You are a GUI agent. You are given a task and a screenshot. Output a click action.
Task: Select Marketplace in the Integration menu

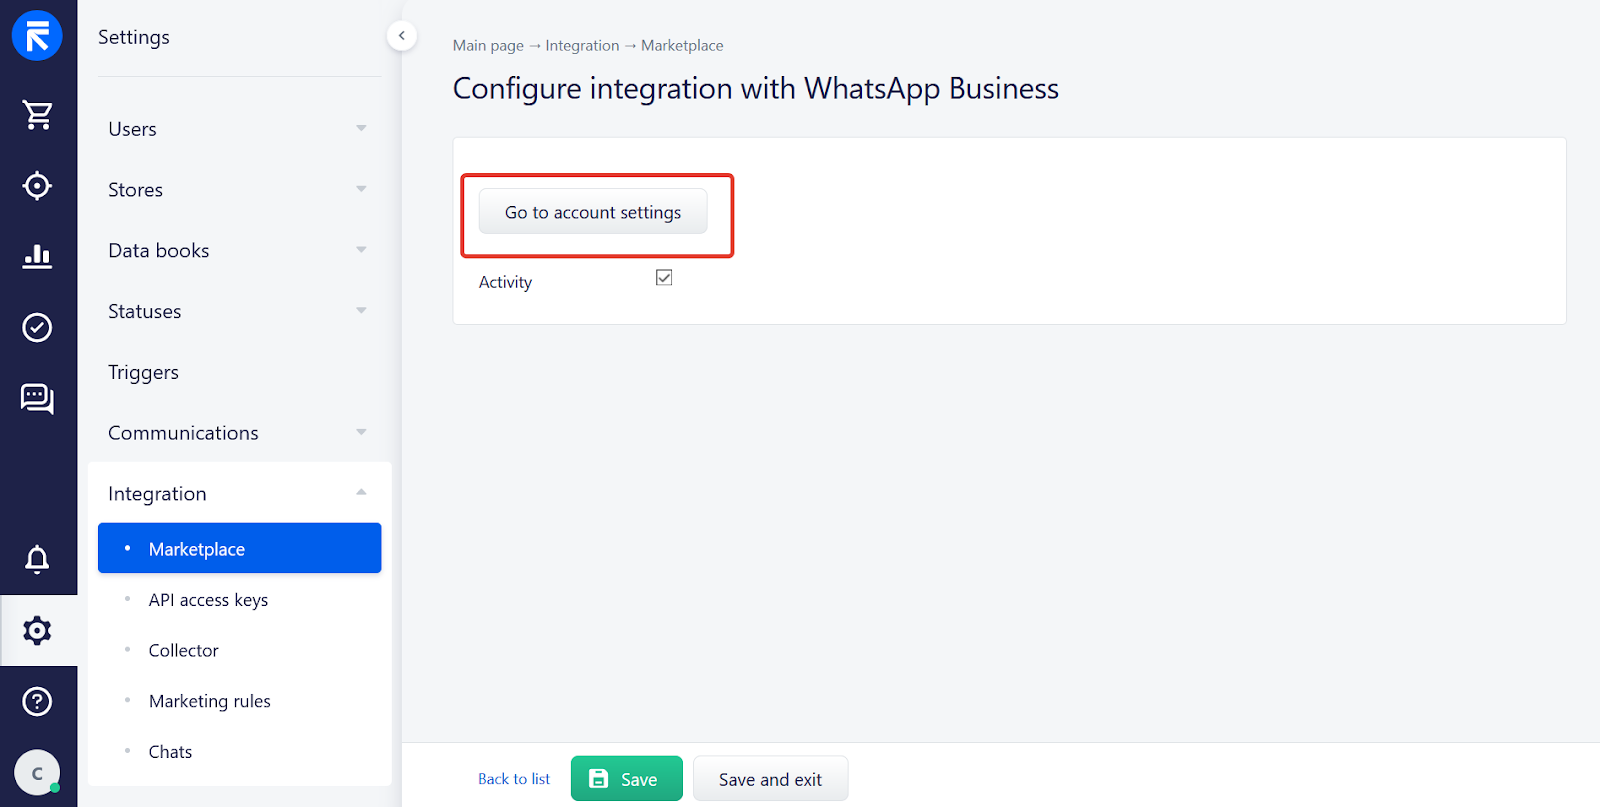pyautogui.click(x=239, y=548)
